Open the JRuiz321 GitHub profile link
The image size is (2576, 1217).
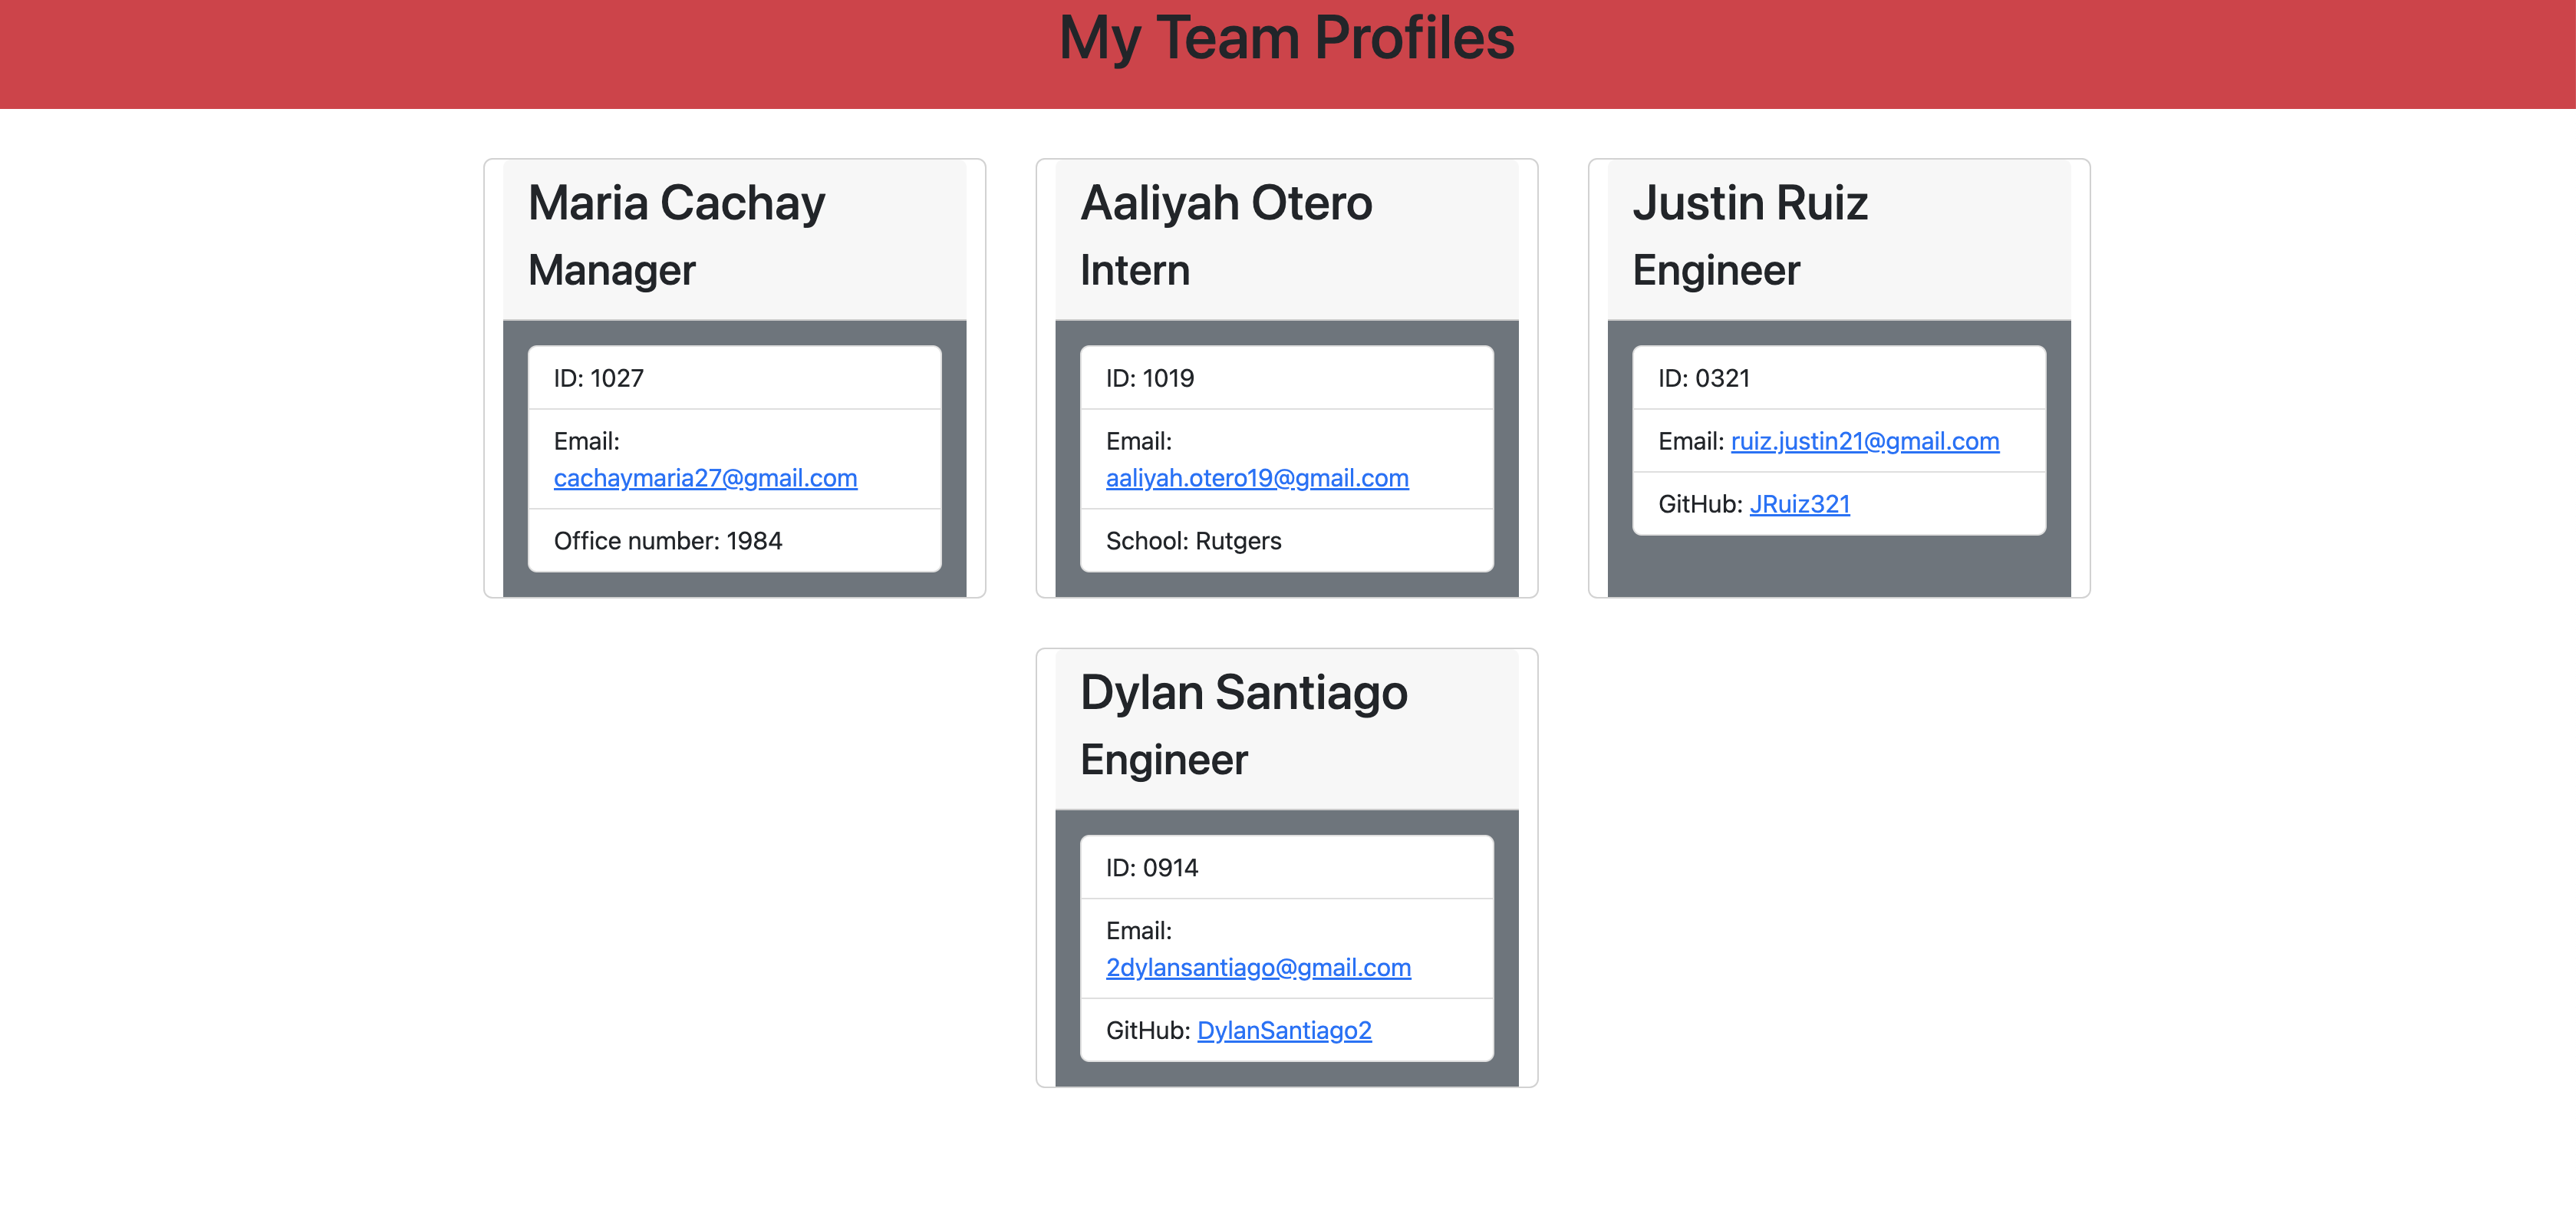pyautogui.click(x=1800, y=504)
